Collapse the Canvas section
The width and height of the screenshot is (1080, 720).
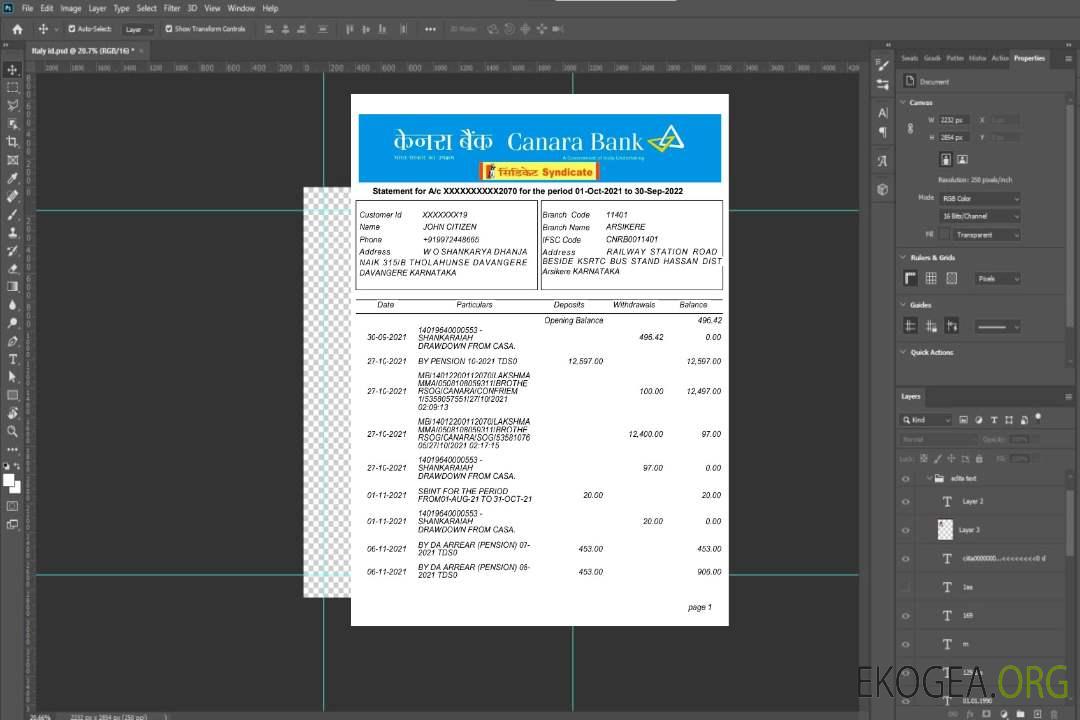904,103
